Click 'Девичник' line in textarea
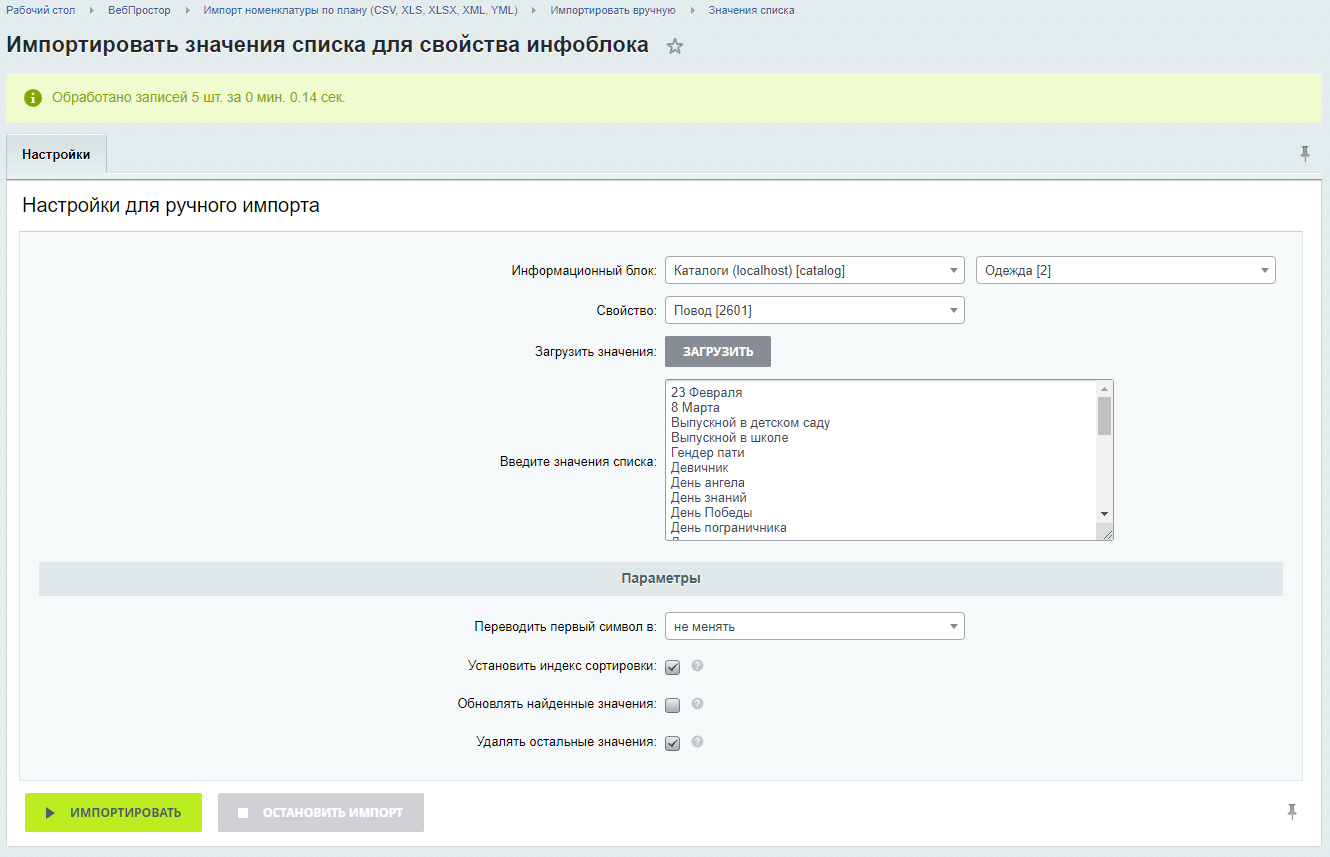Image resolution: width=1330 pixels, height=857 pixels. point(700,468)
